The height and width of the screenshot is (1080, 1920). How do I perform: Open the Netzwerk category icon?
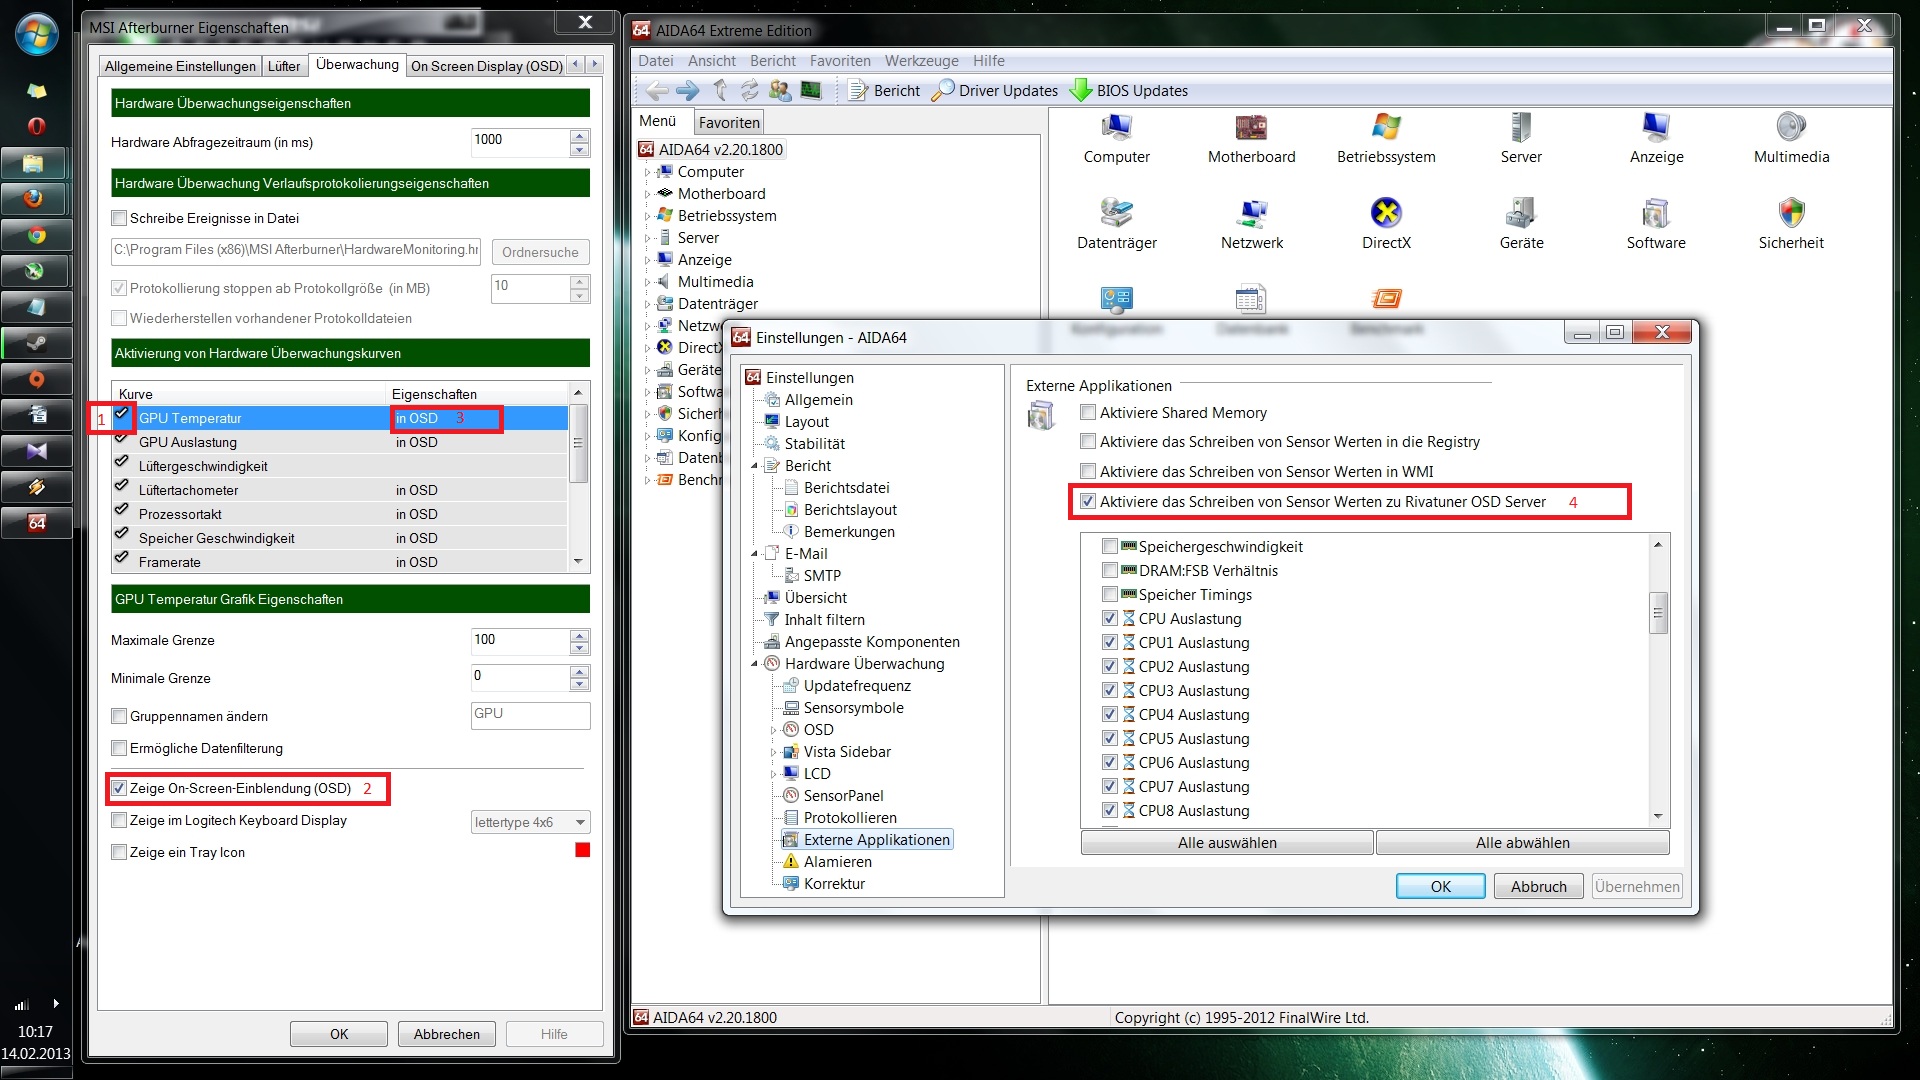click(x=1251, y=213)
